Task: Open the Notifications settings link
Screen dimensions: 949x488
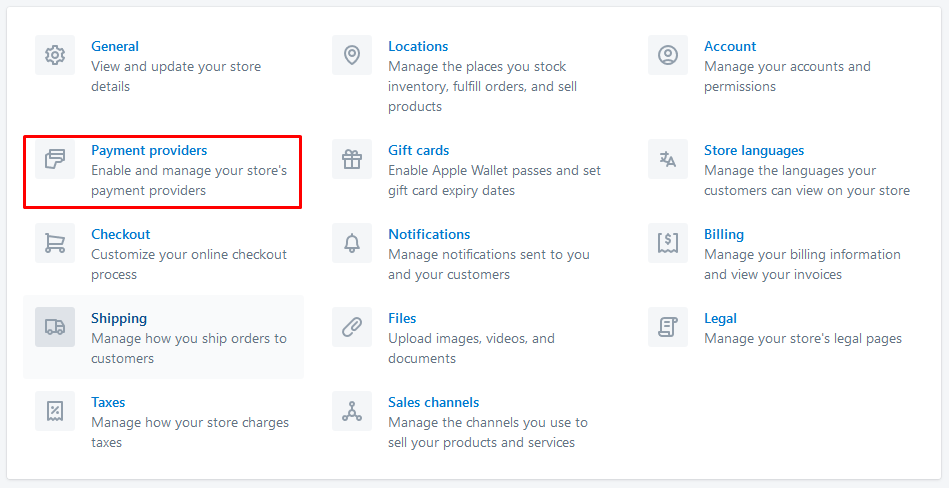Action: (x=429, y=234)
